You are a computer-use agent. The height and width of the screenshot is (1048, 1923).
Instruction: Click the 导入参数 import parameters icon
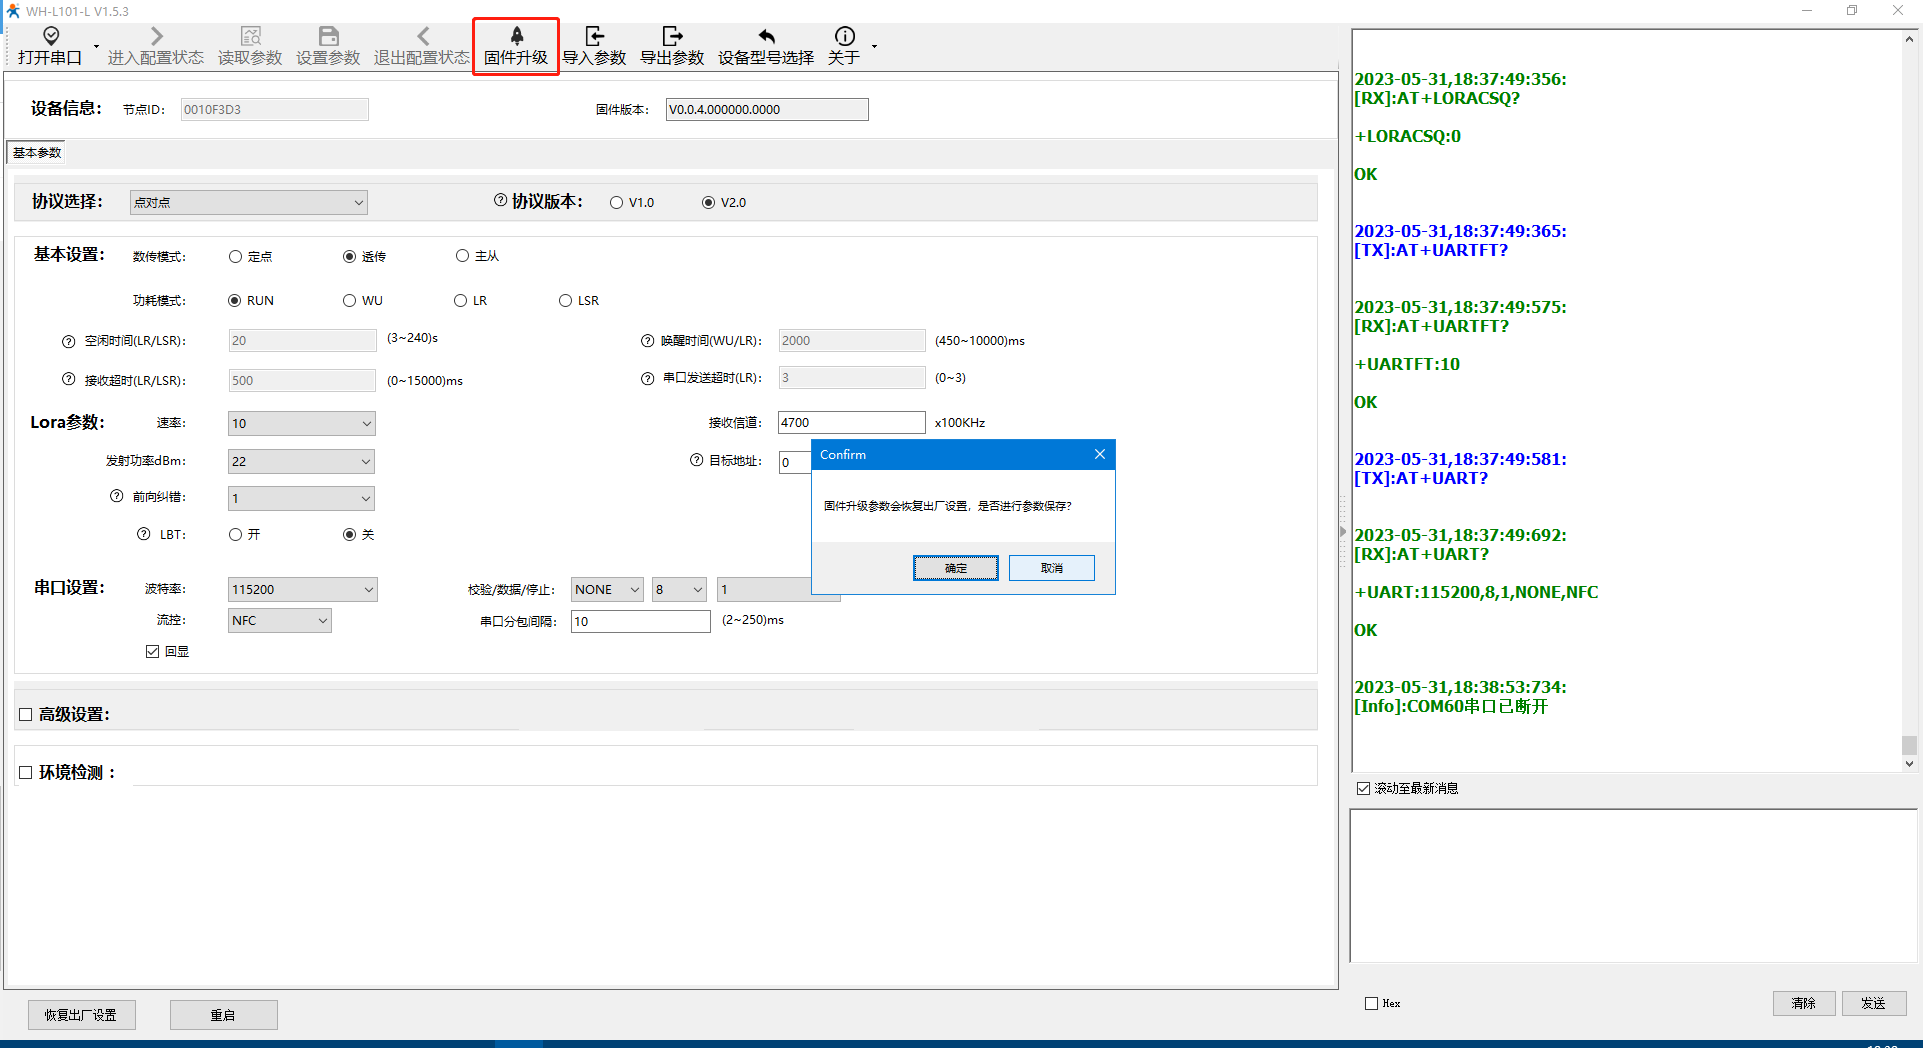point(594,37)
